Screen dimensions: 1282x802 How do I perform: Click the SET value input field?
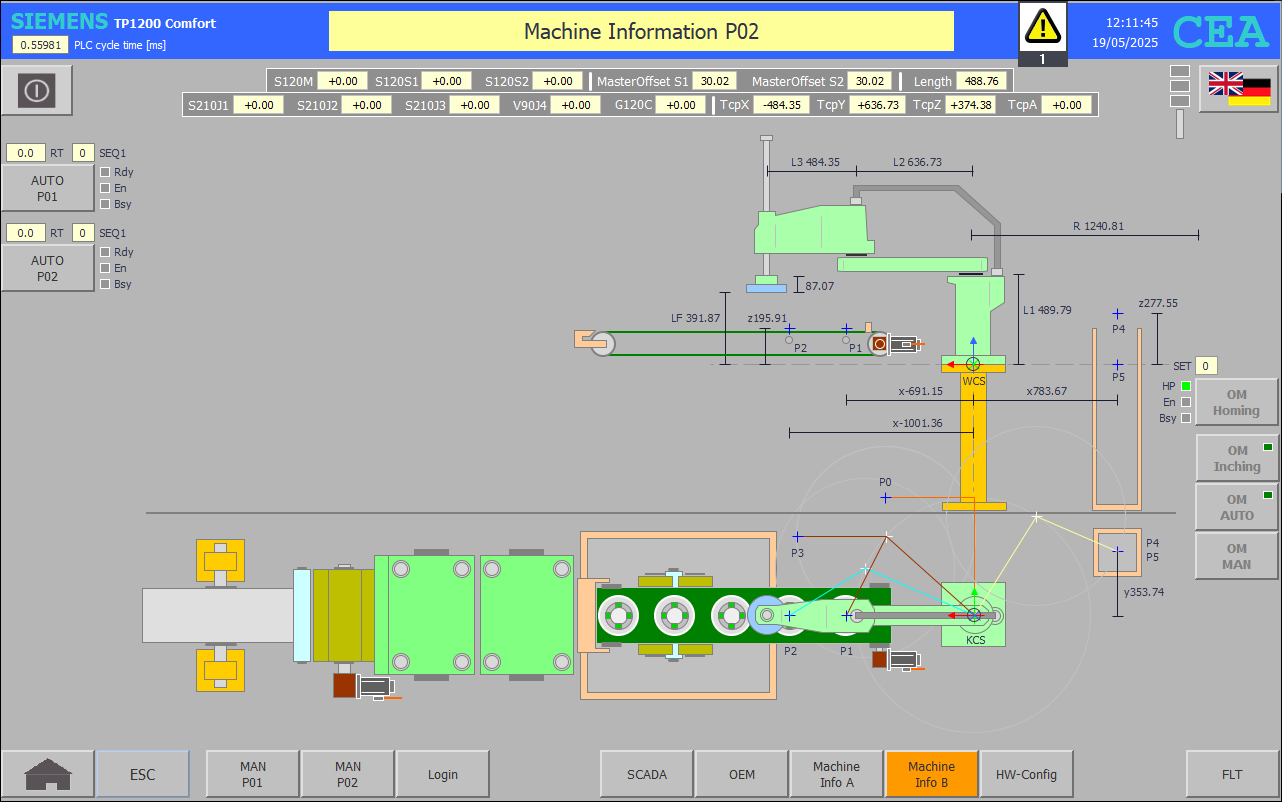[1206, 366]
